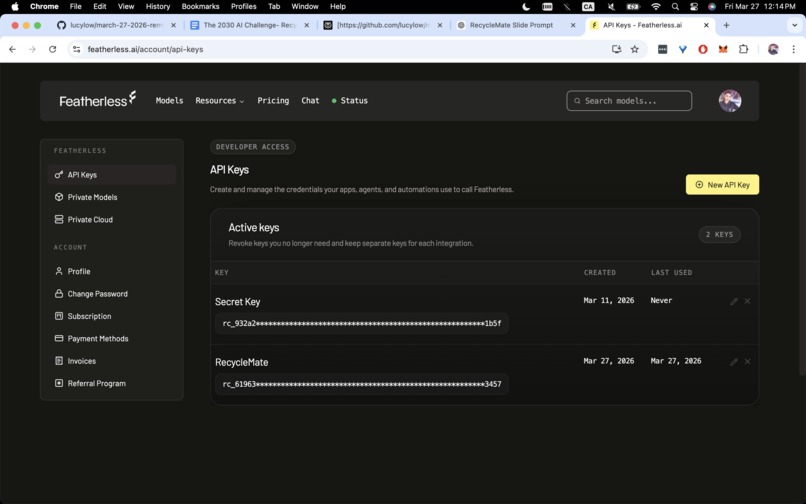Click the Mar 11, 2026 created date

pyautogui.click(x=609, y=300)
